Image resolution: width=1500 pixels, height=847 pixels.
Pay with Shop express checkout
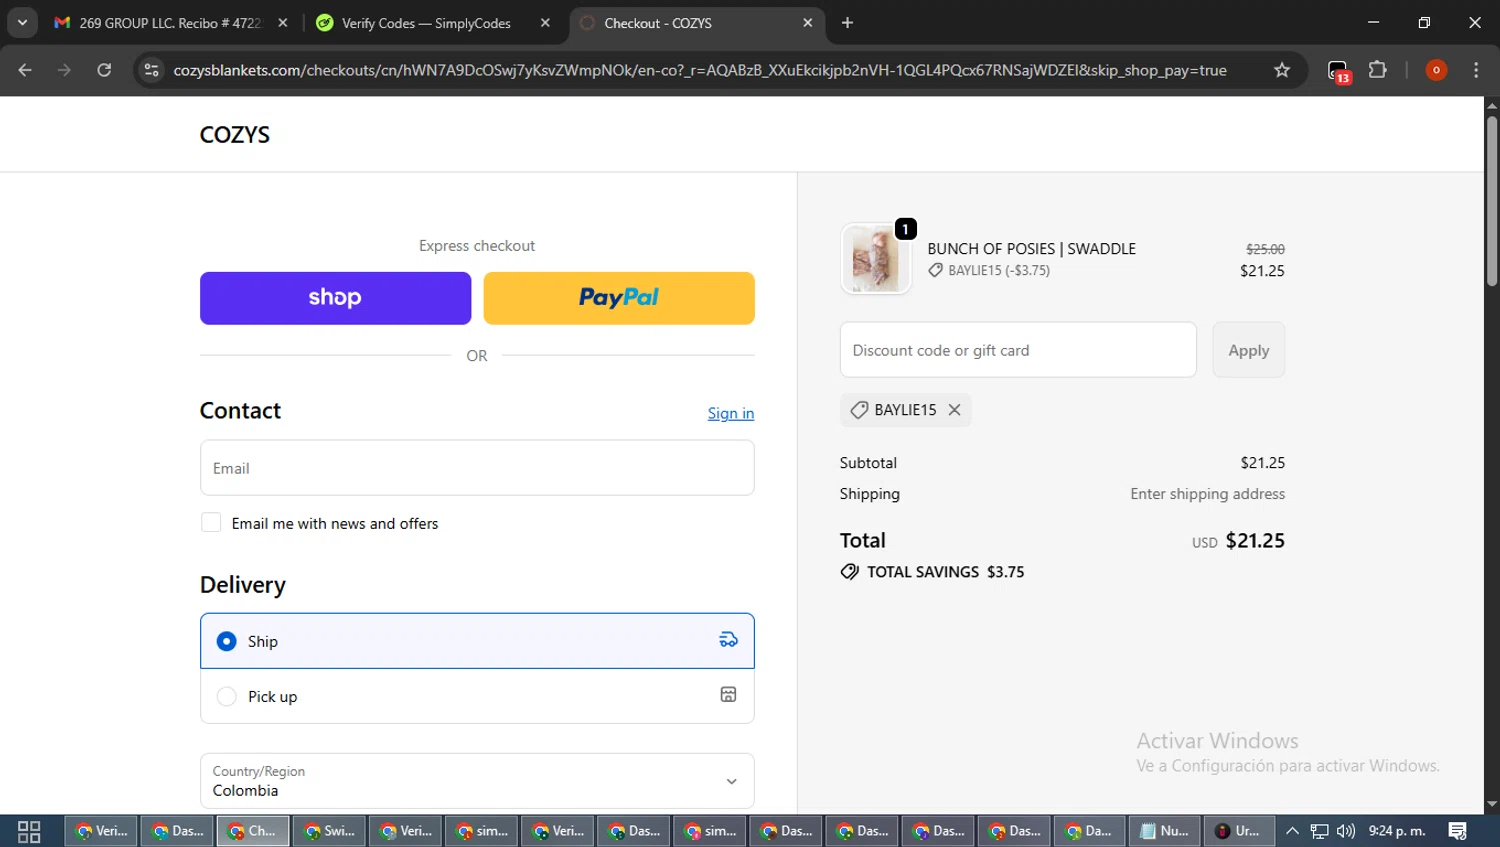click(x=335, y=298)
